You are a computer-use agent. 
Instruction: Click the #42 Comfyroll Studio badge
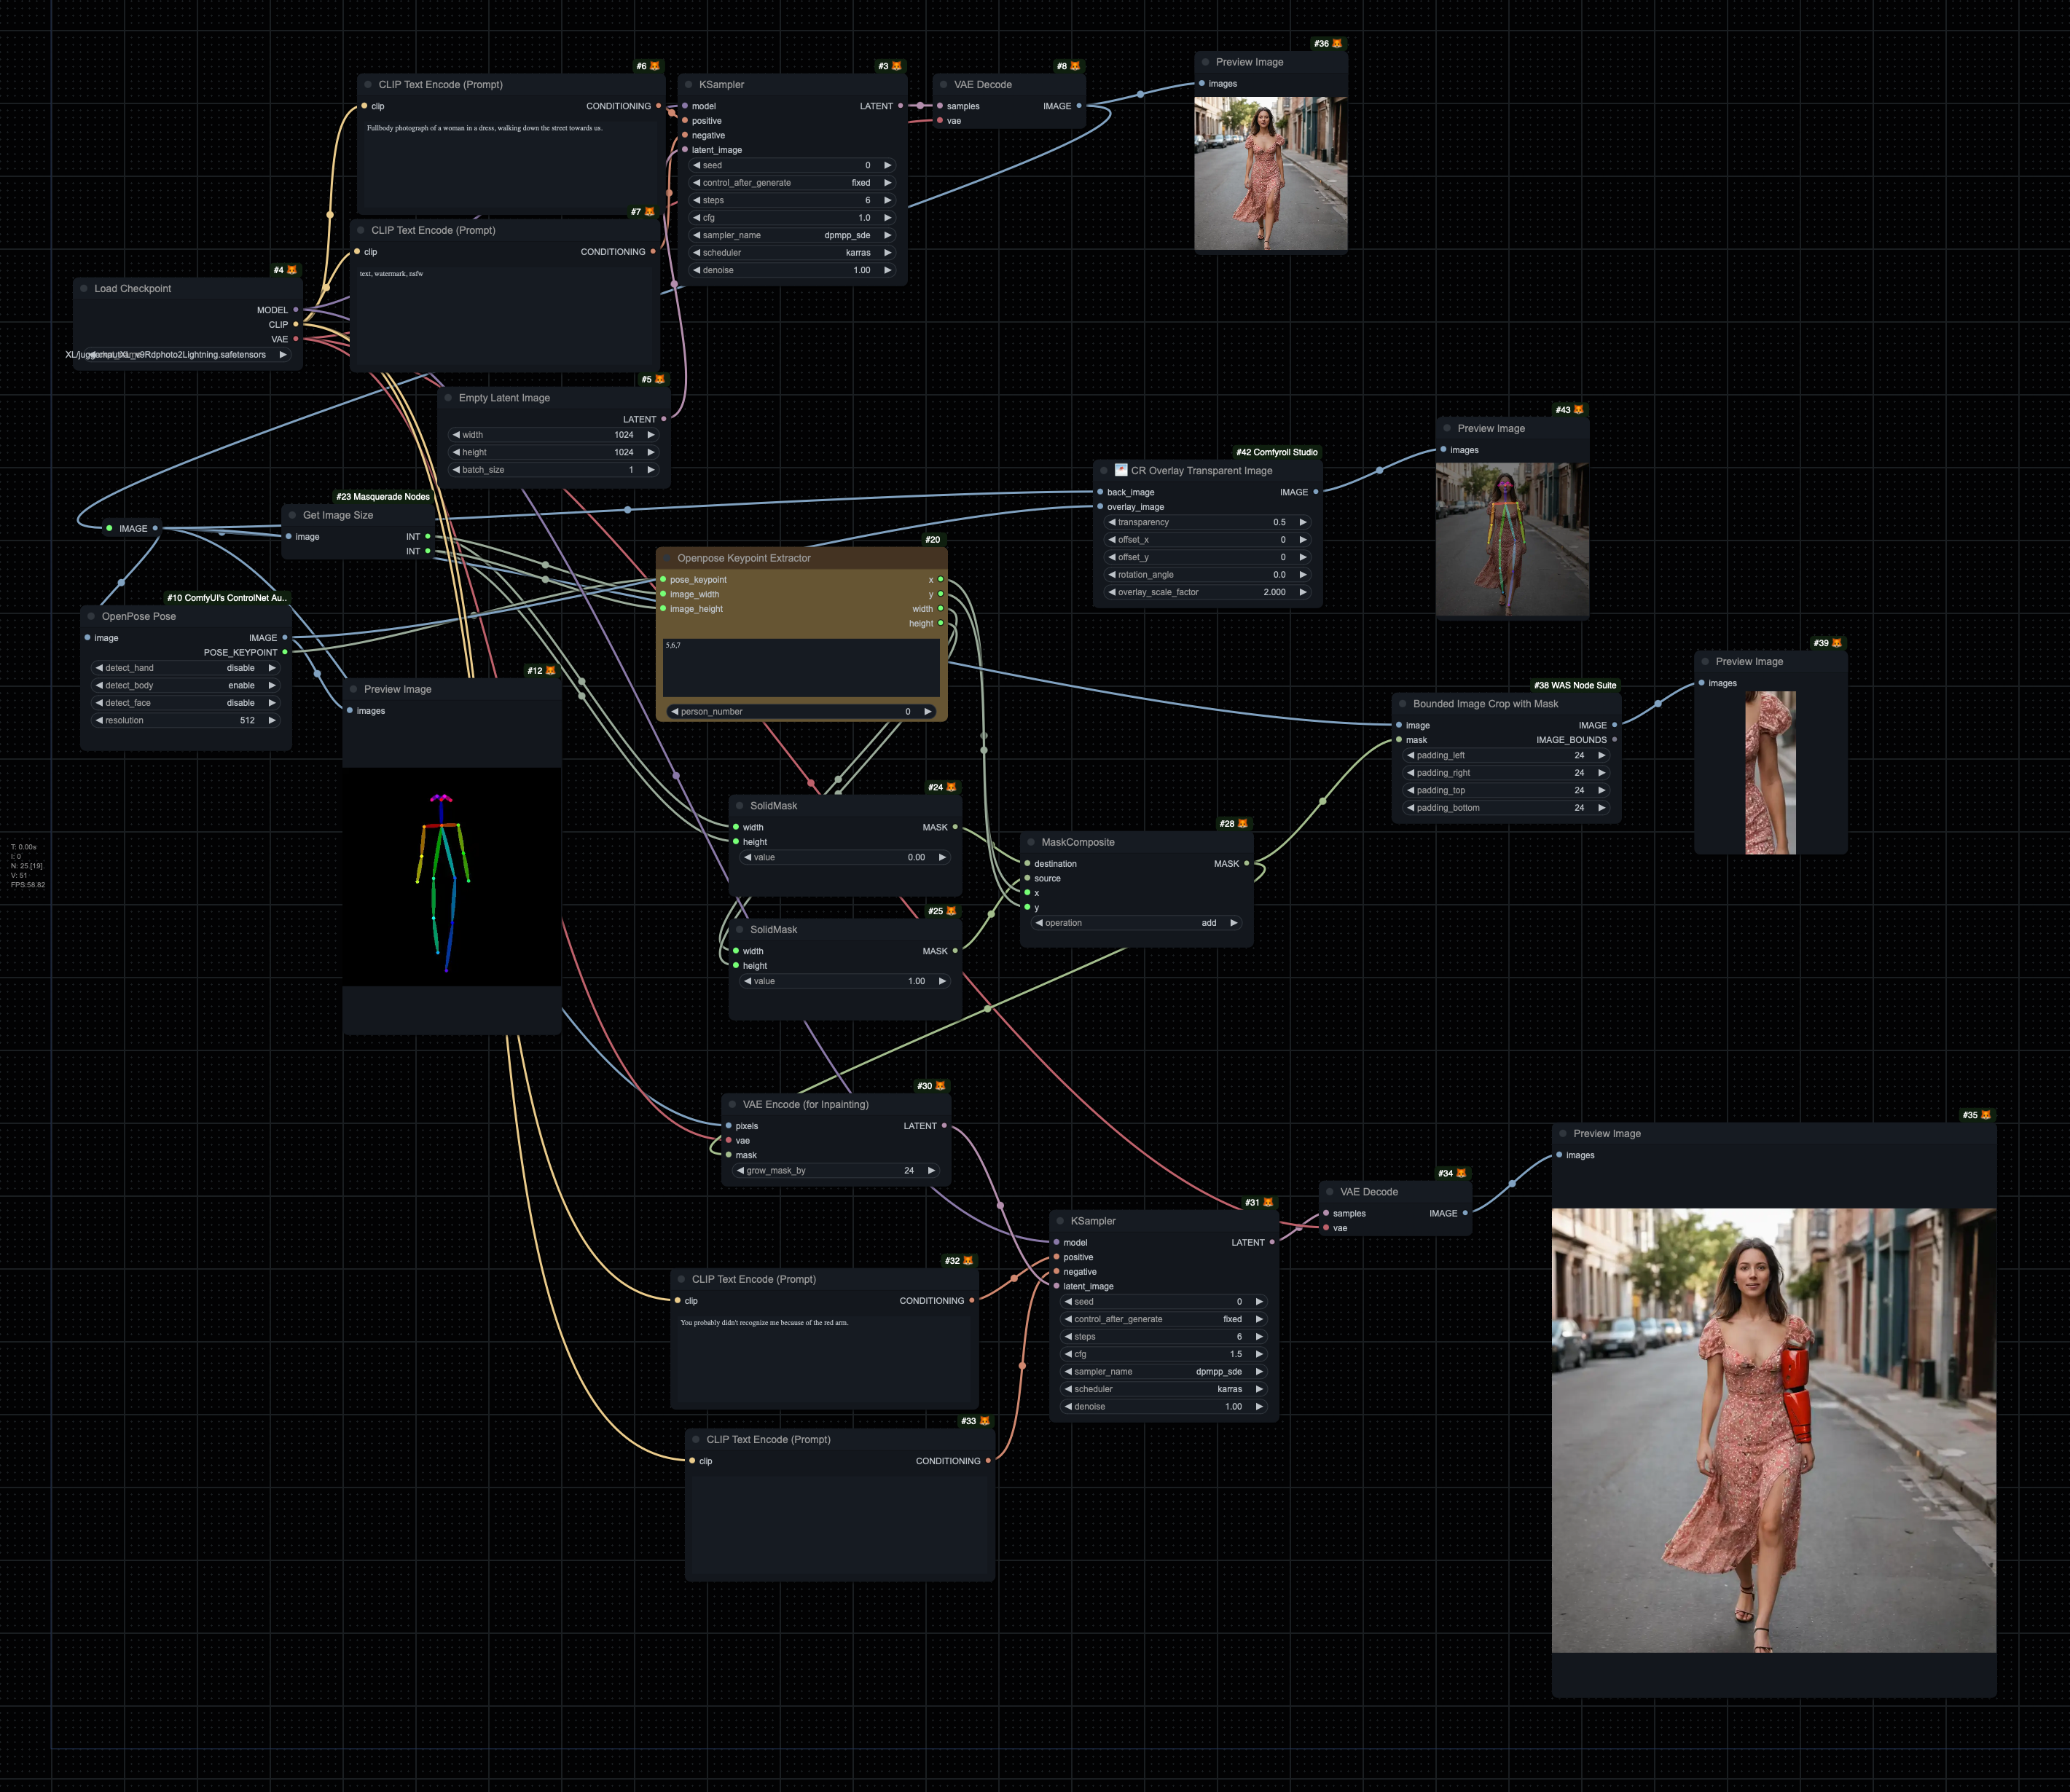1277,453
